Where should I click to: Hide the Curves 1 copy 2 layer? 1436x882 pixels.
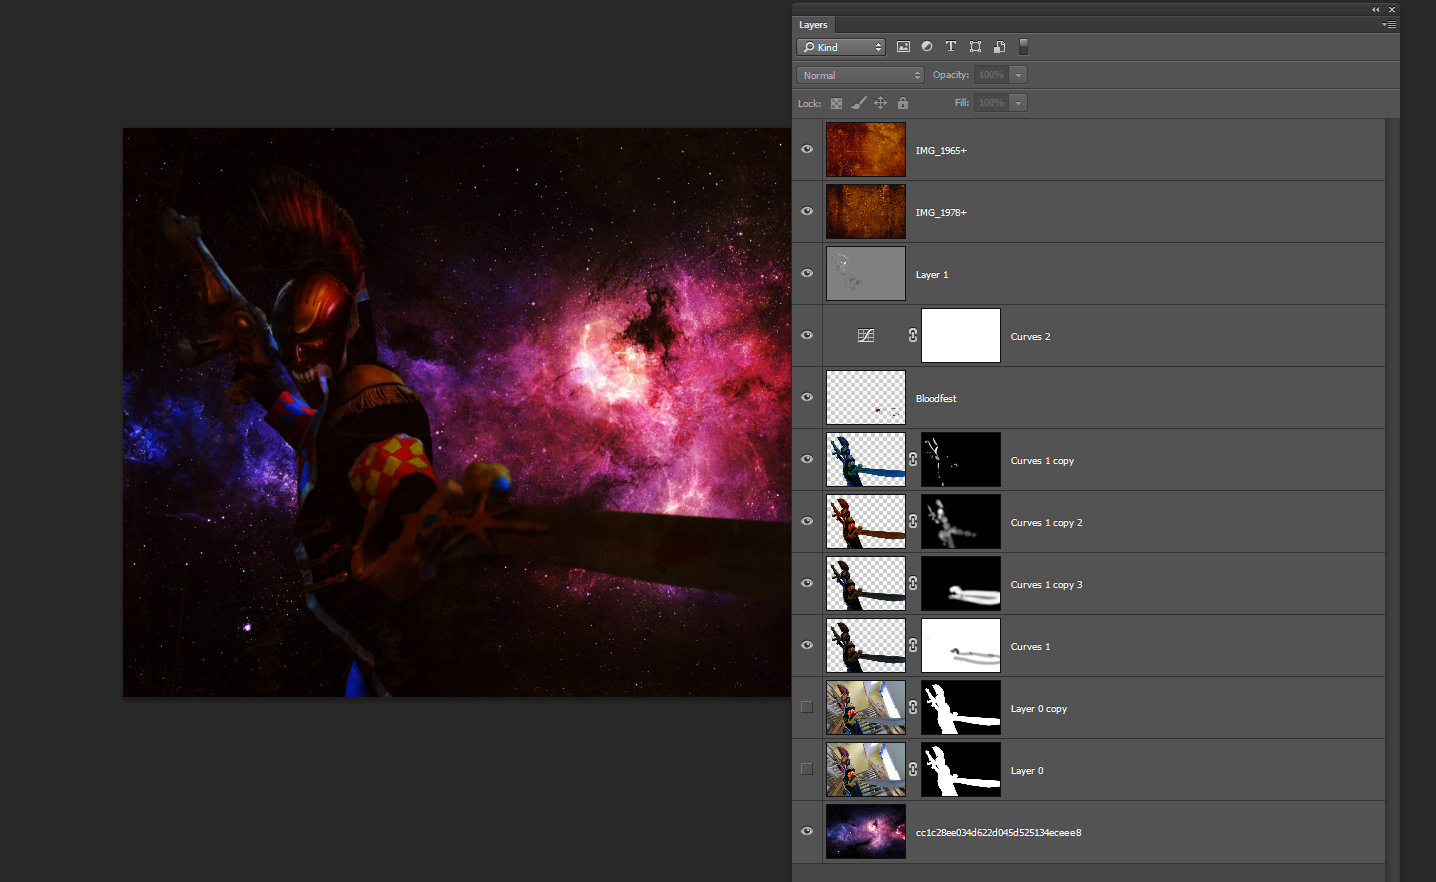(807, 522)
